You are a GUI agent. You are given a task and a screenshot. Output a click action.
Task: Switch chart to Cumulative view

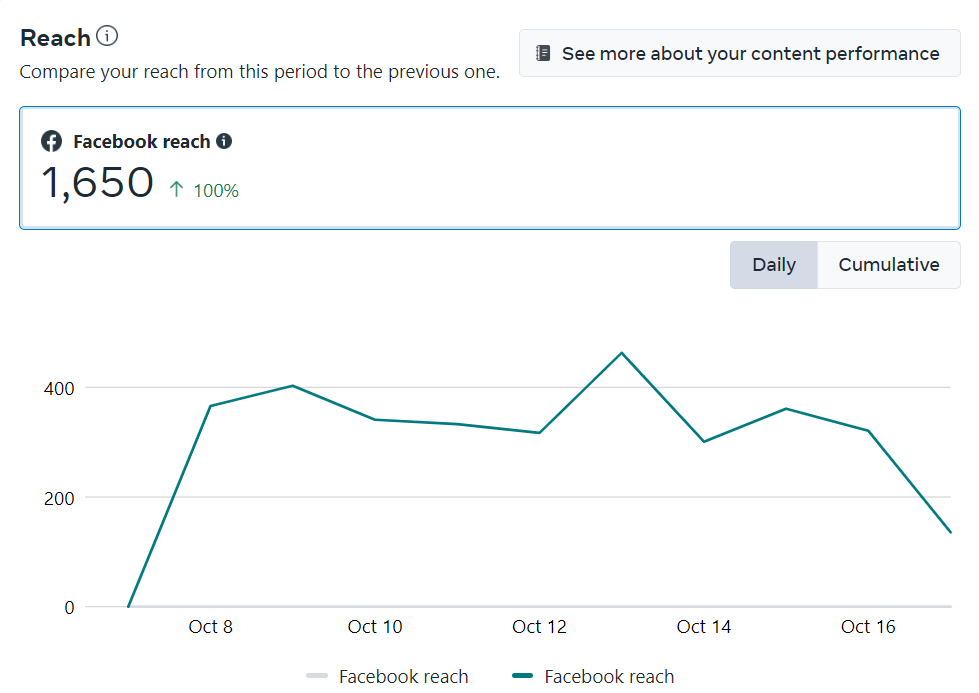[x=888, y=265]
